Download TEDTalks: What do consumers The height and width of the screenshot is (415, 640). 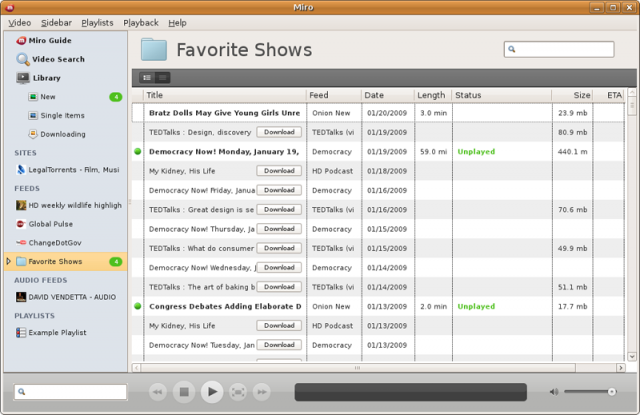(279, 248)
